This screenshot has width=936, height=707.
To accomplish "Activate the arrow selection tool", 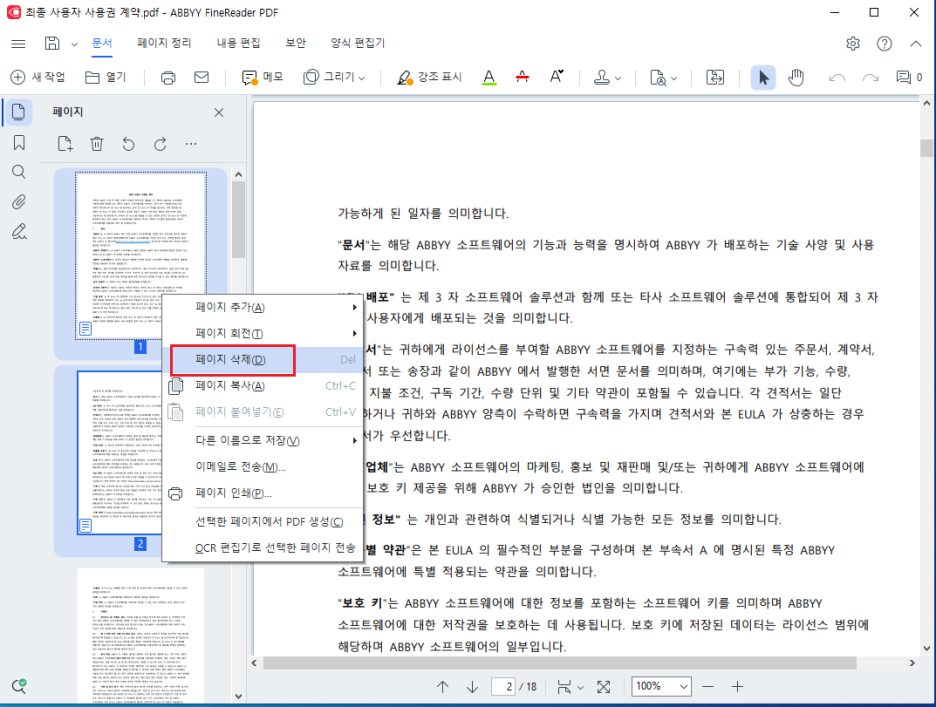I will (x=763, y=78).
